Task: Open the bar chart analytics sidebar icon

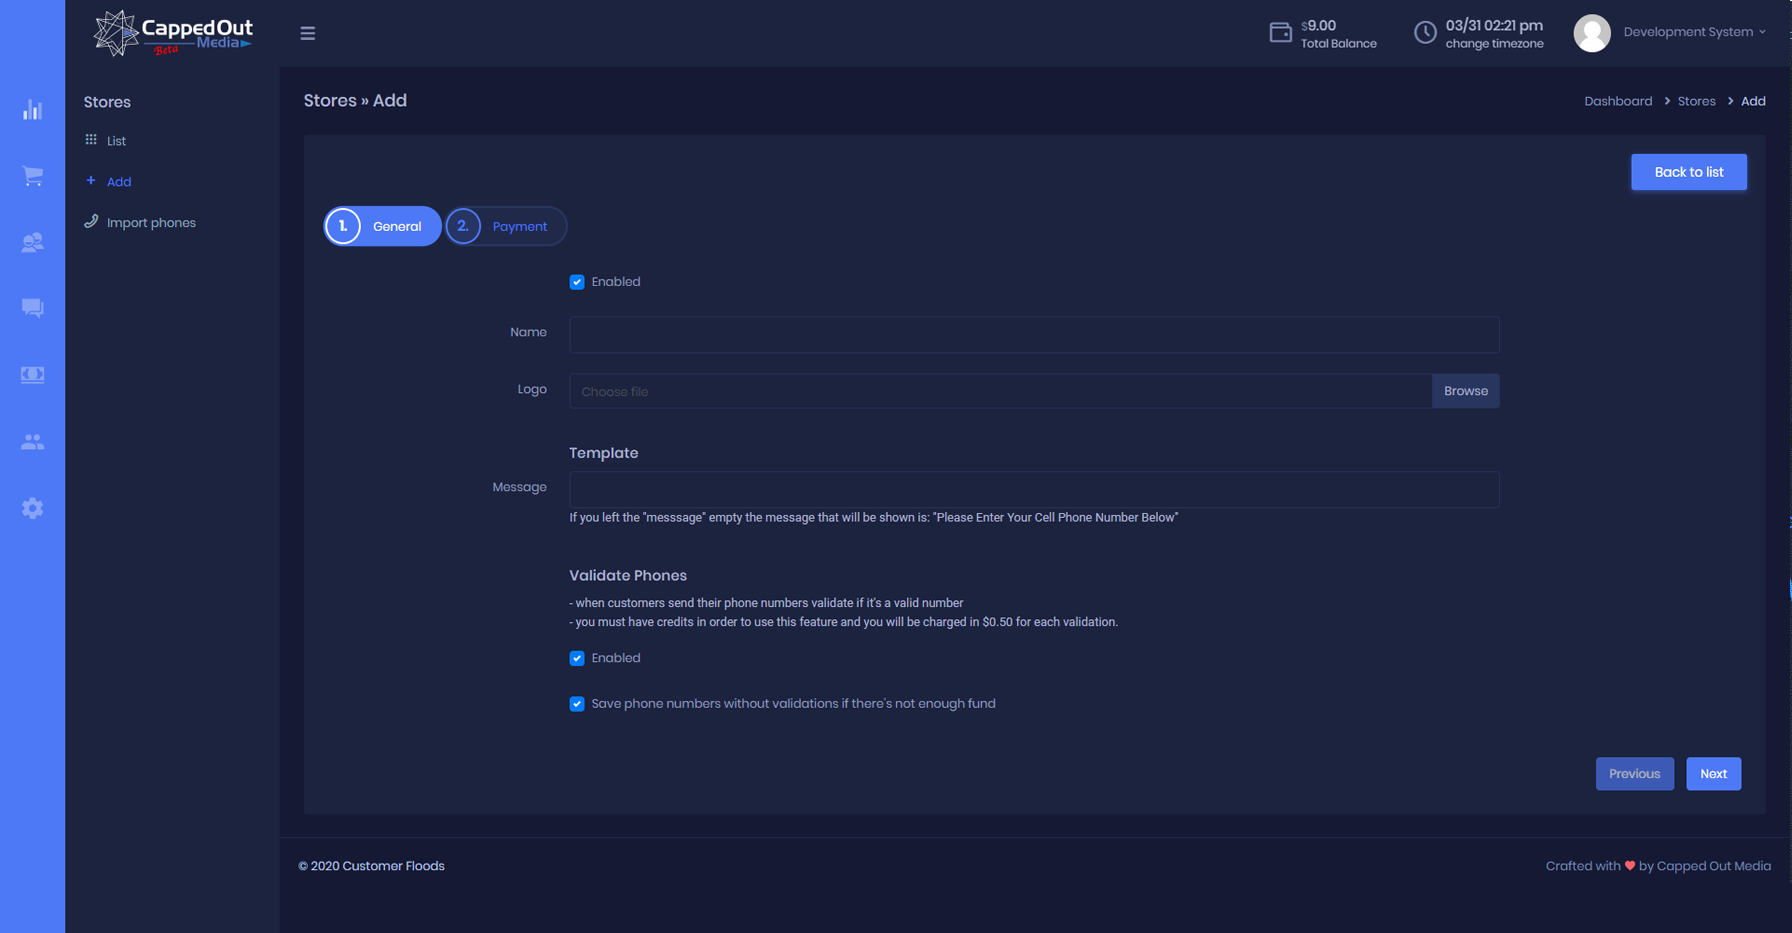Action: tap(32, 110)
